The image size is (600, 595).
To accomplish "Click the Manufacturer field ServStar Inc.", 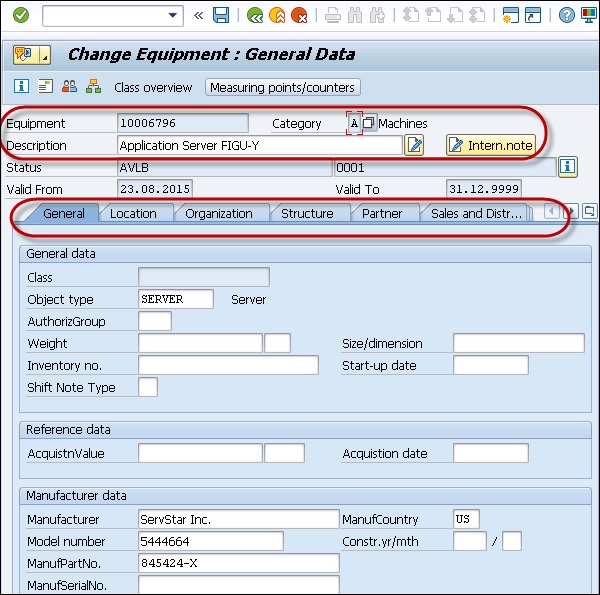I will coord(239,519).
